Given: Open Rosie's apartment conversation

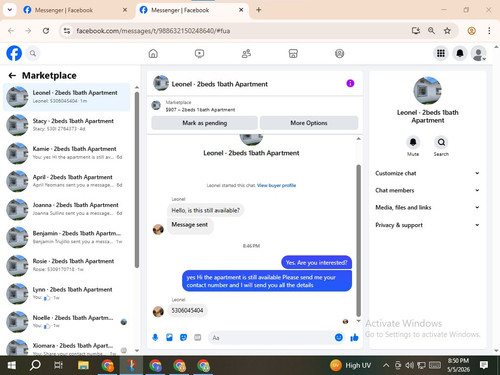Looking at the screenshot, I should point(67,265).
